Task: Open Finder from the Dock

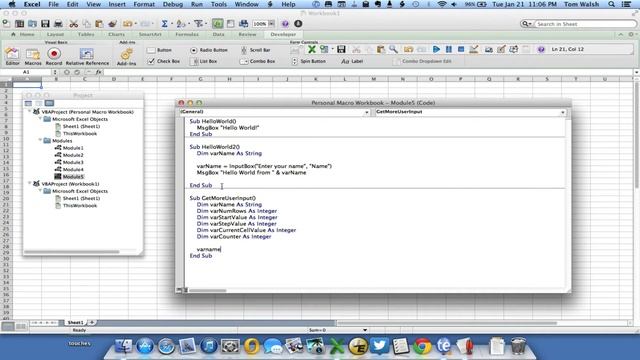Action: pos(124,346)
